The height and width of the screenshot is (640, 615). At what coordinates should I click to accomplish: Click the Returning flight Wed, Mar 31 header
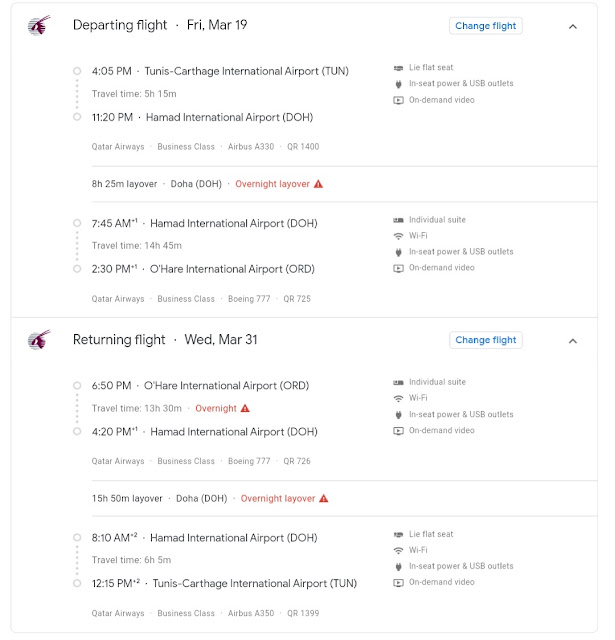tap(165, 340)
